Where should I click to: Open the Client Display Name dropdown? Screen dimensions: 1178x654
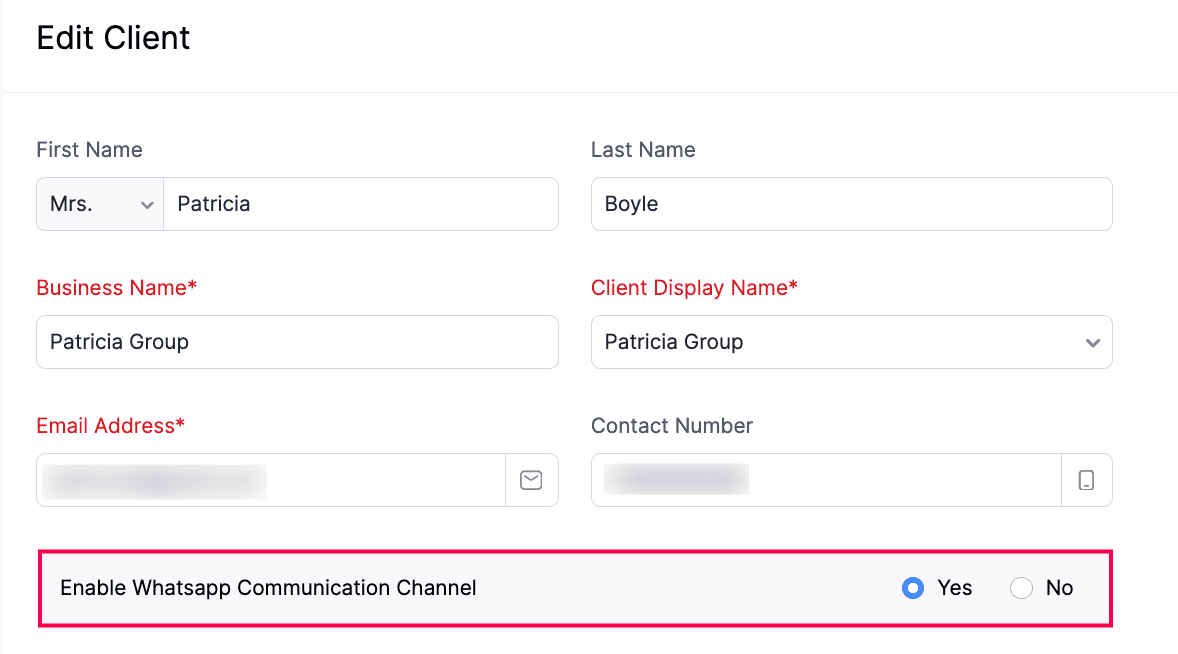(x=851, y=342)
